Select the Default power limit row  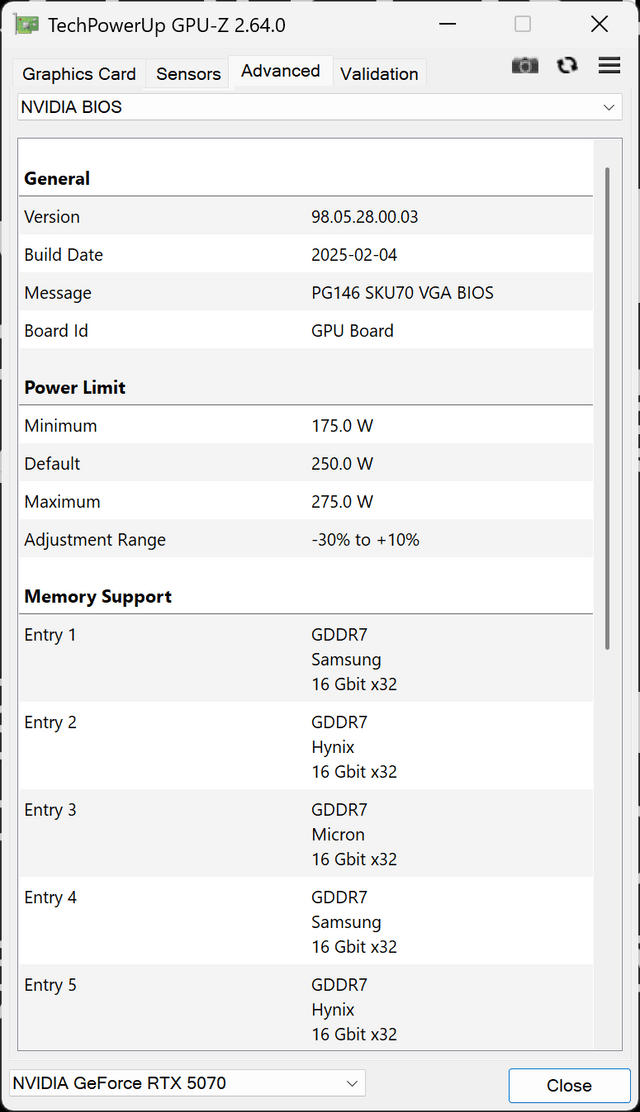pyautogui.click(x=306, y=464)
